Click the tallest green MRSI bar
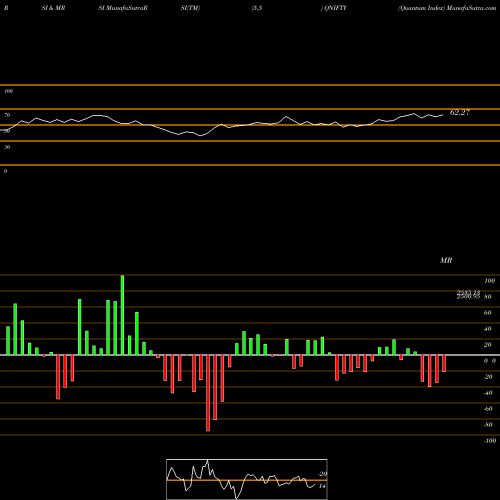Image resolution: width=500 pixels, height=500 pixels. pos(122,315)
